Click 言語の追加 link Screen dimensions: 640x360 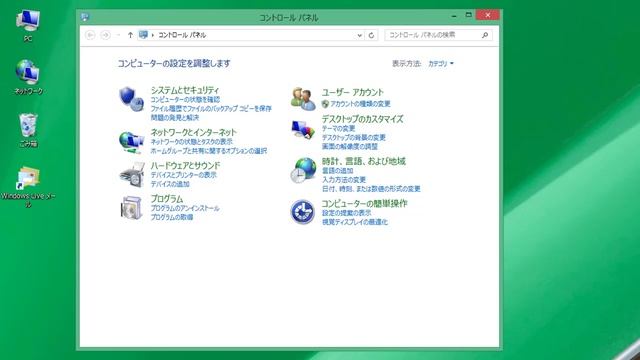coord(338,171)
